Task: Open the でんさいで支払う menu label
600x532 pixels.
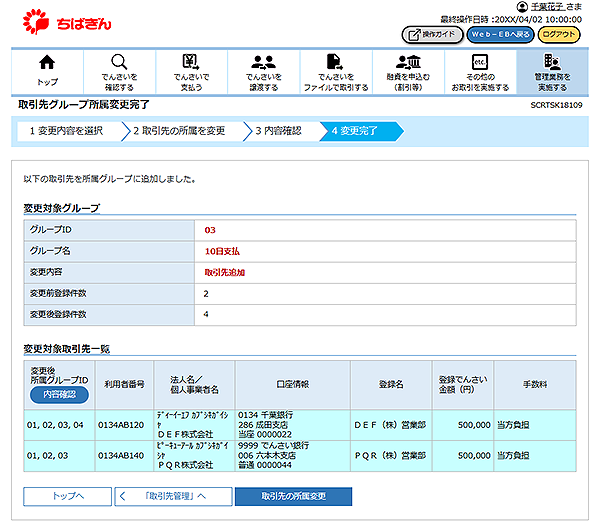Action: 191,82
